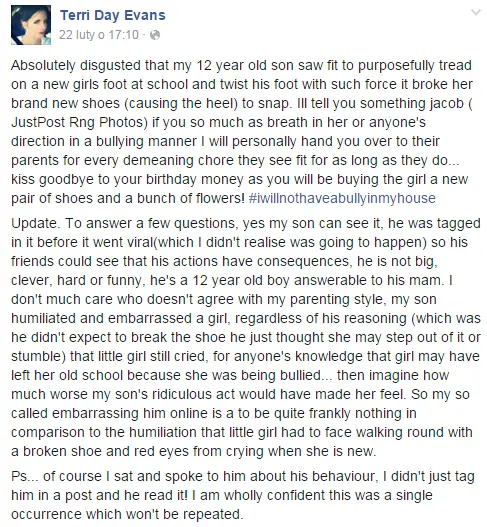Open Terri Day Evans profile picture
Screen dimensions: 487x527
[x=31, y=25]
